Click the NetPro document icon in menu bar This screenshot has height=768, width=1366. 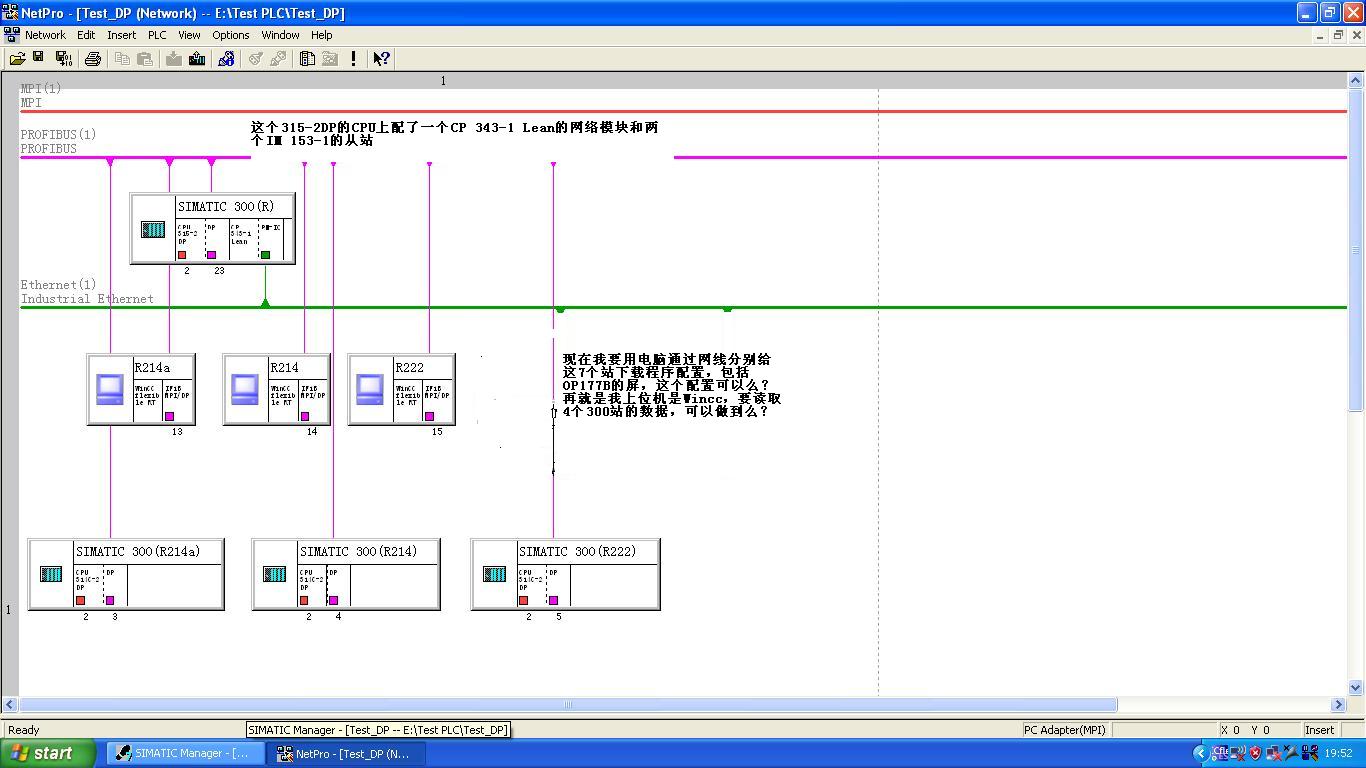[11, 35]
